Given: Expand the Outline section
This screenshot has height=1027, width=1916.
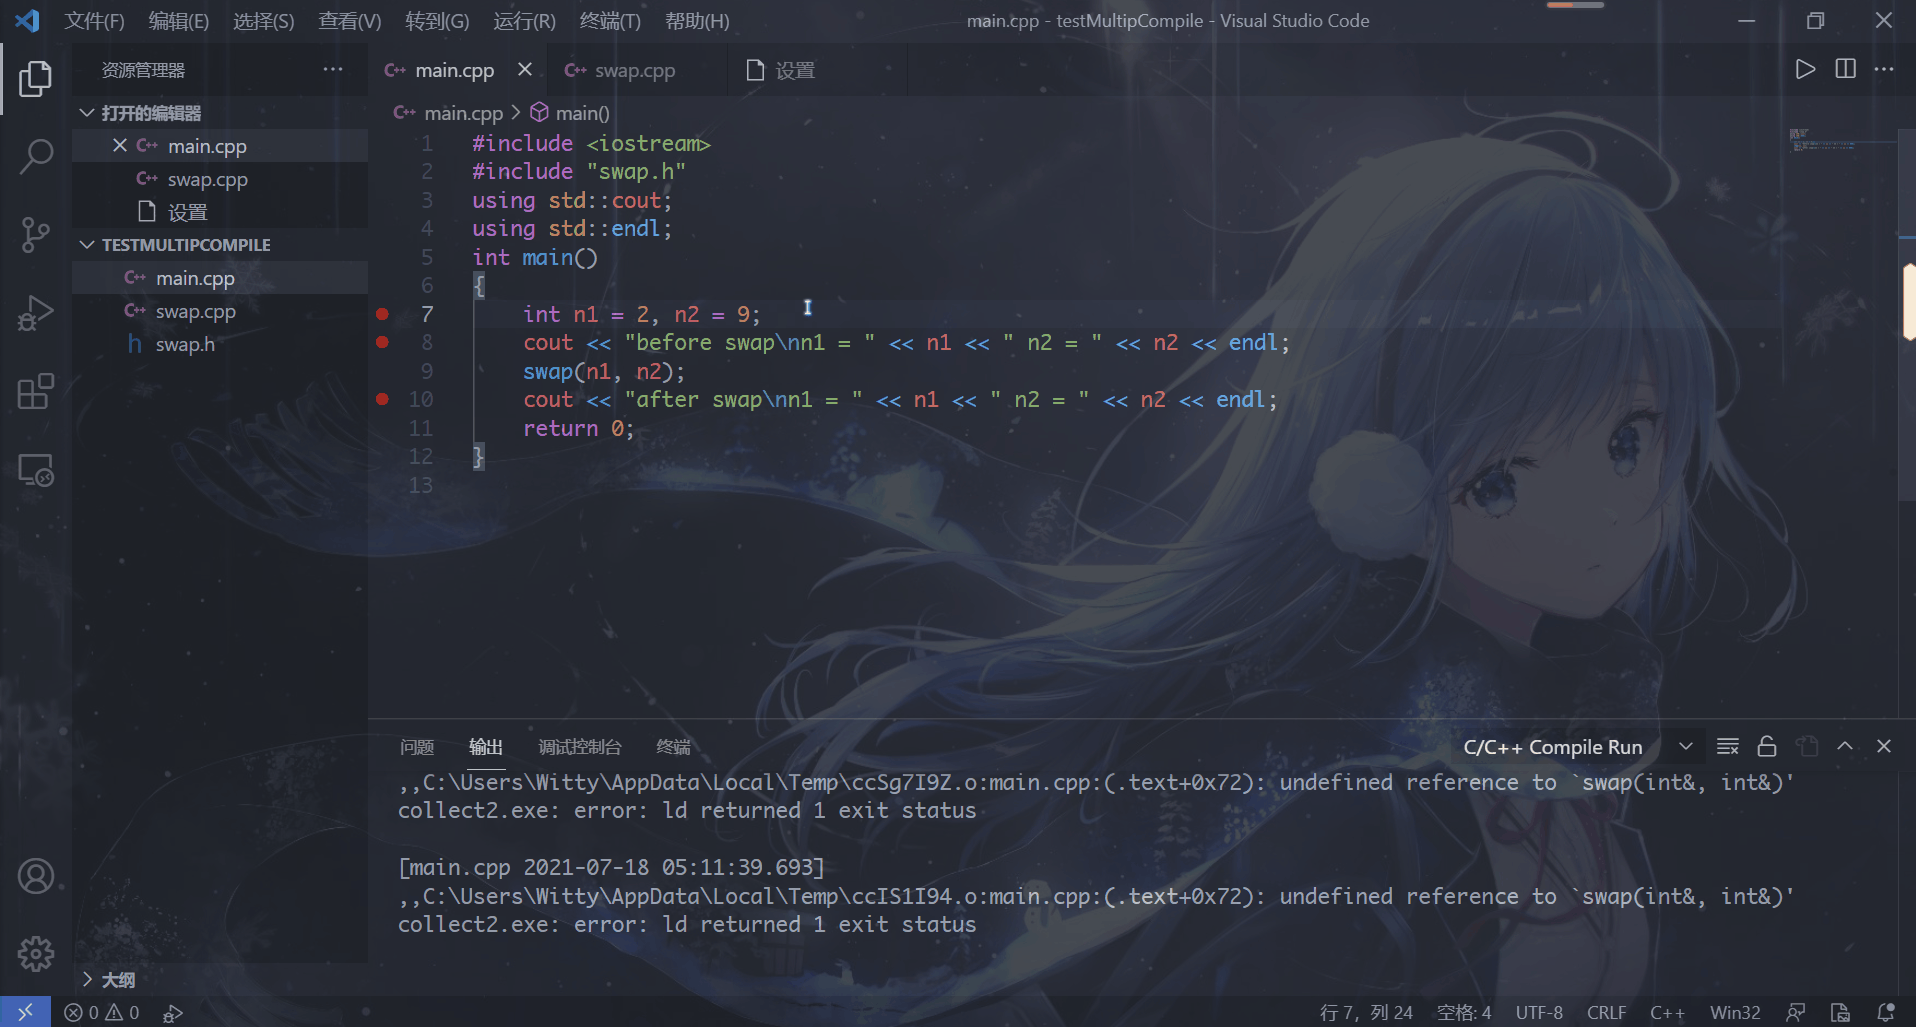Looking at the screenshot, I should (x=220, y=980).
